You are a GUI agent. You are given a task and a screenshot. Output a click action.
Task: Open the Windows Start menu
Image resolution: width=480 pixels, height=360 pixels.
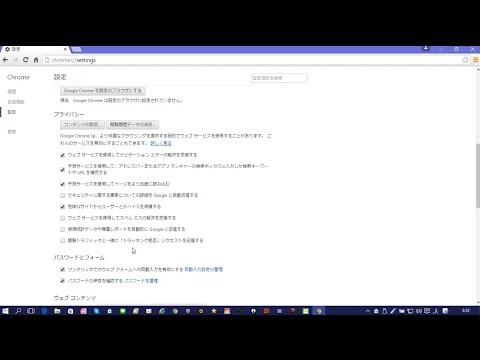[x=5, y=311]
